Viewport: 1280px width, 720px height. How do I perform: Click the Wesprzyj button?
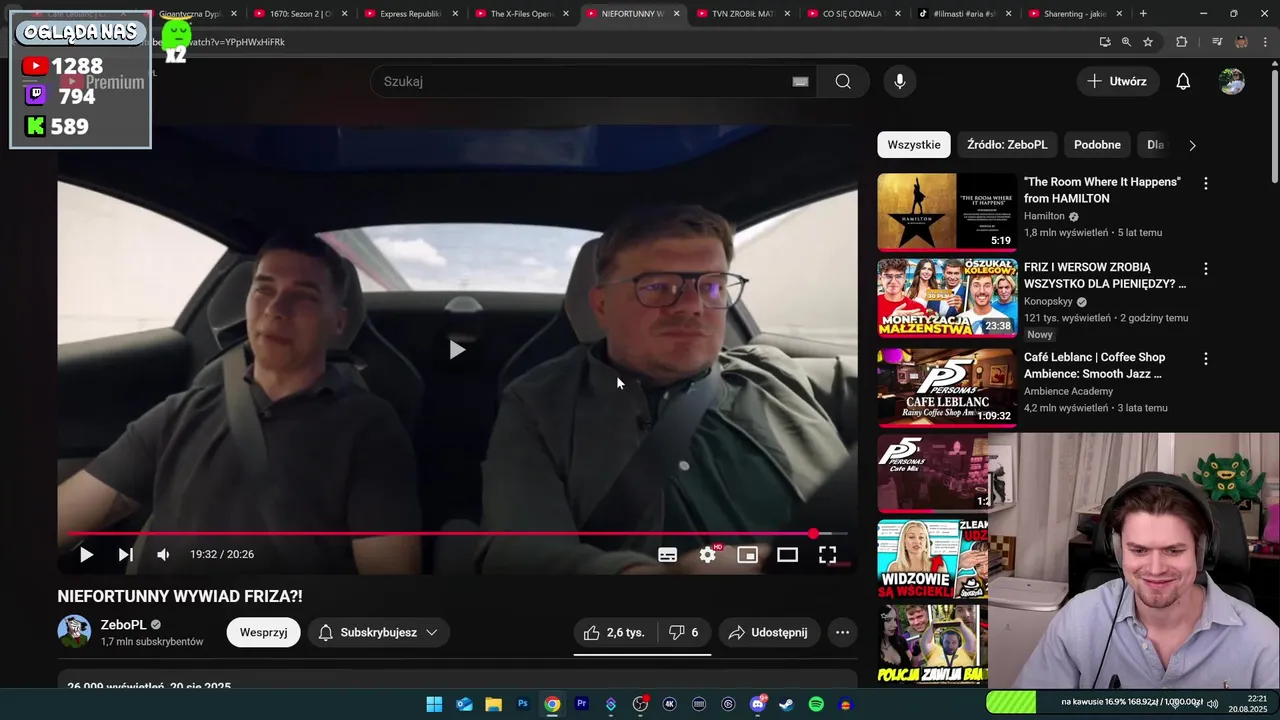263,632
